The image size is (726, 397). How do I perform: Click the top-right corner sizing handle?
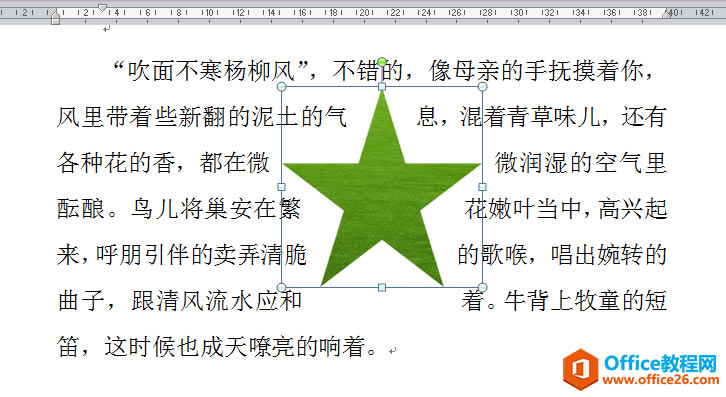pyautogui.click(x=482, y=87)
